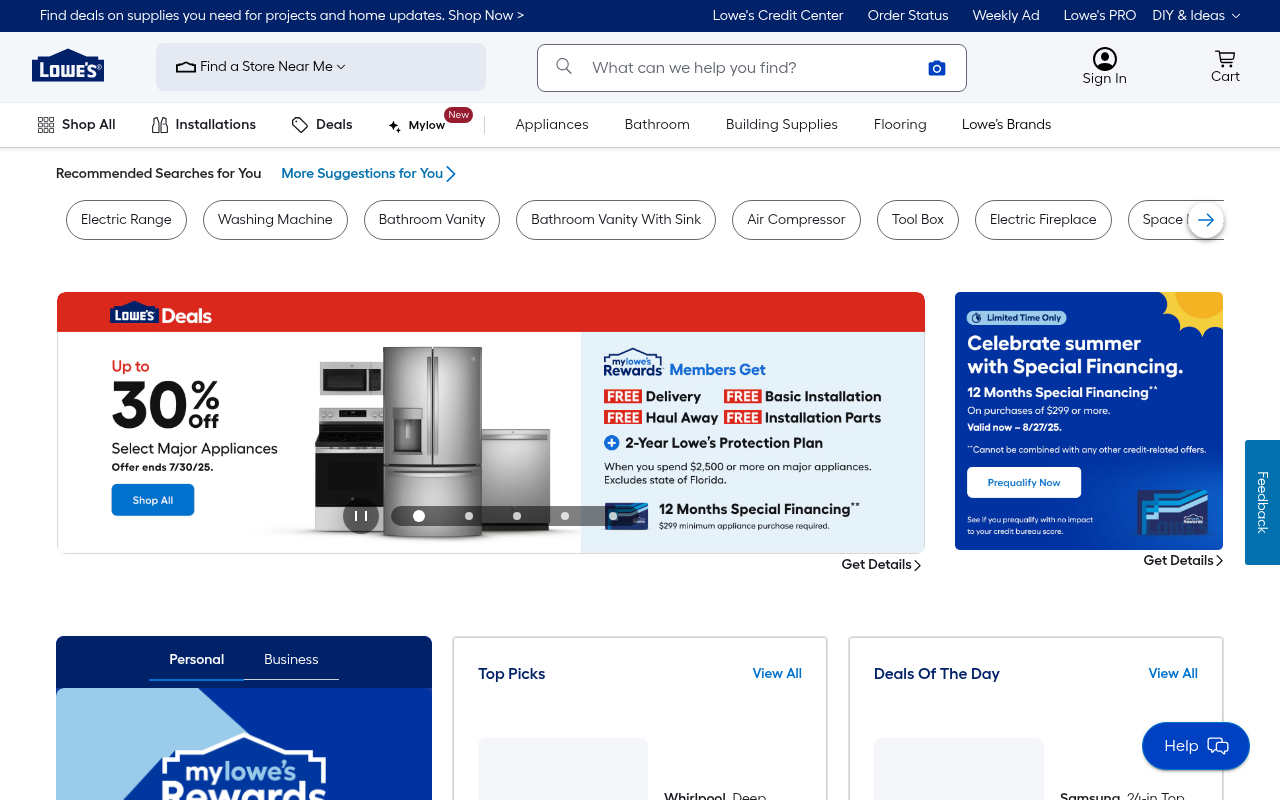Open Lowe's Credit Center link

[778, 15]
